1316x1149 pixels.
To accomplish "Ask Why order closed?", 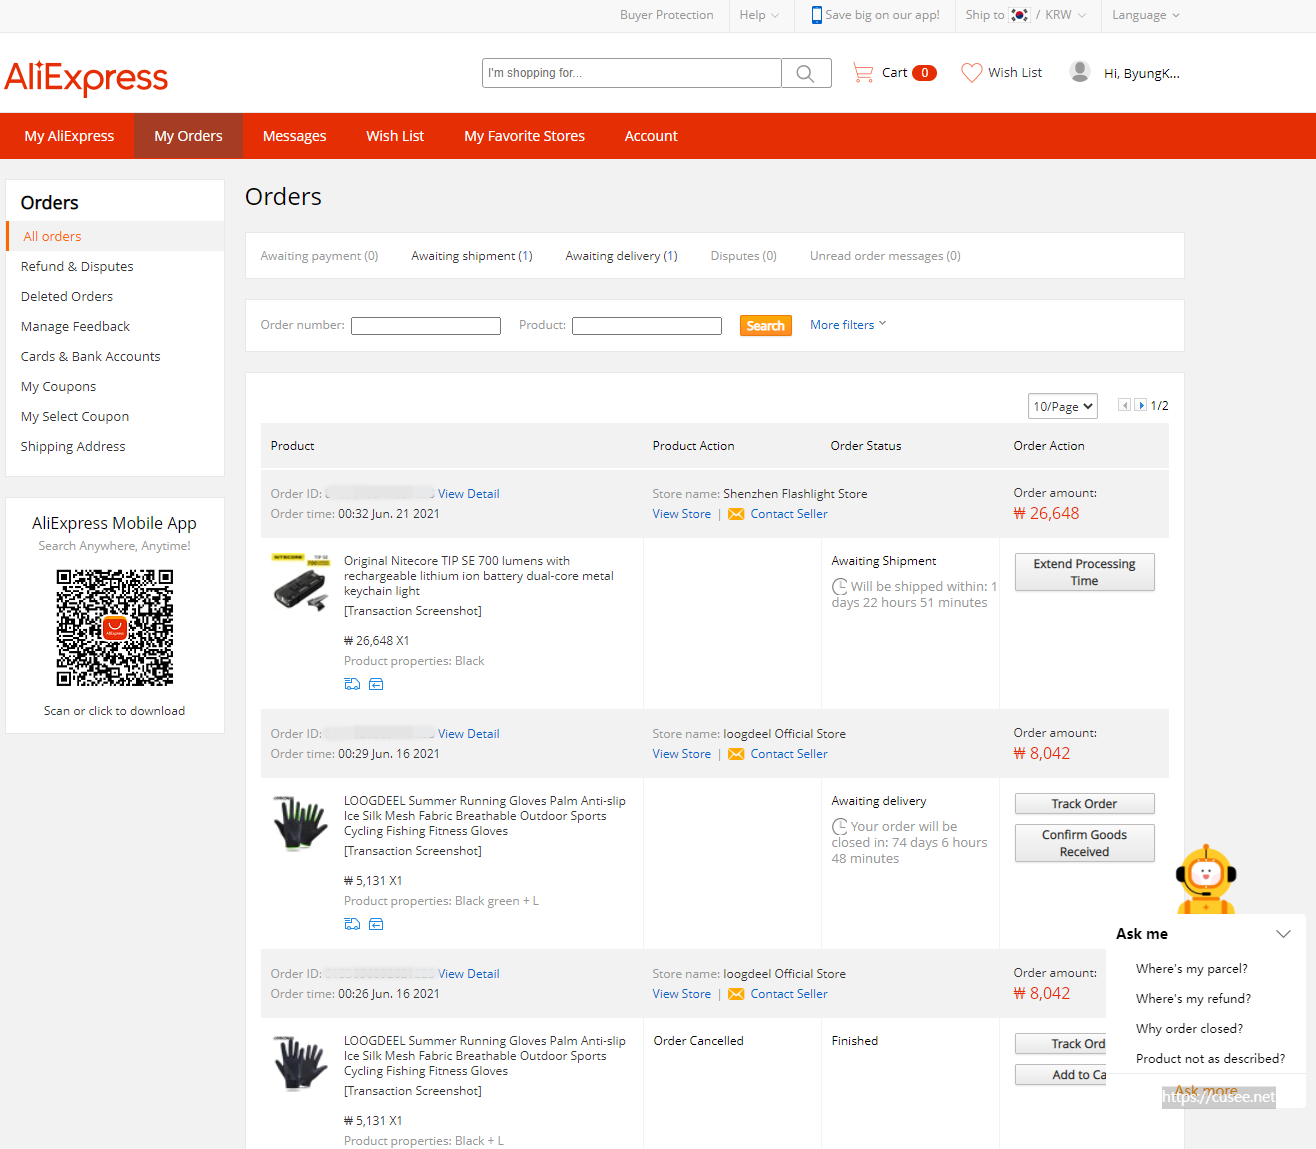I will pos(1189,1029).
